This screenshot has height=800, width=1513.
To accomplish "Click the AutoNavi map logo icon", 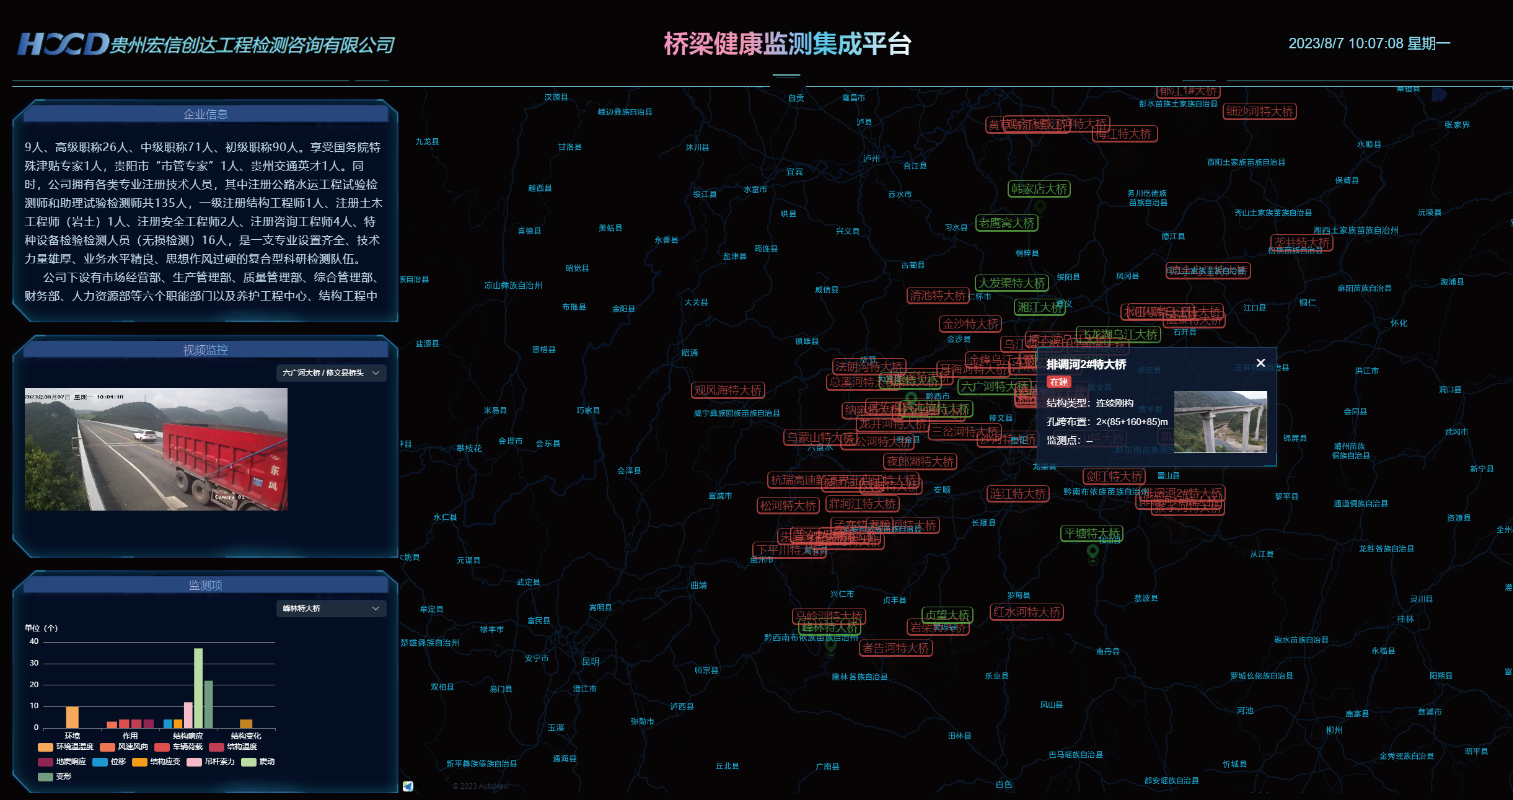I will (408, 786).
